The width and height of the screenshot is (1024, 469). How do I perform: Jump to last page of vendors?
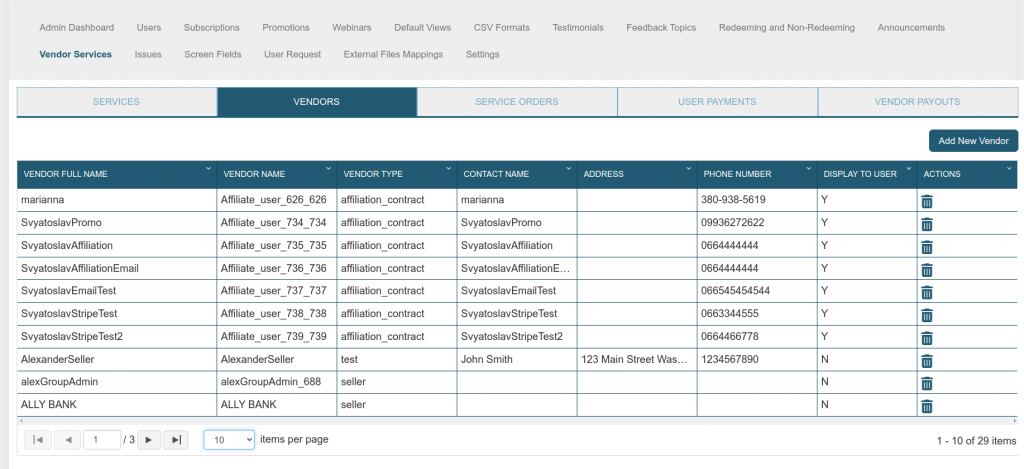pyautogui.click(x=175, y=440)
